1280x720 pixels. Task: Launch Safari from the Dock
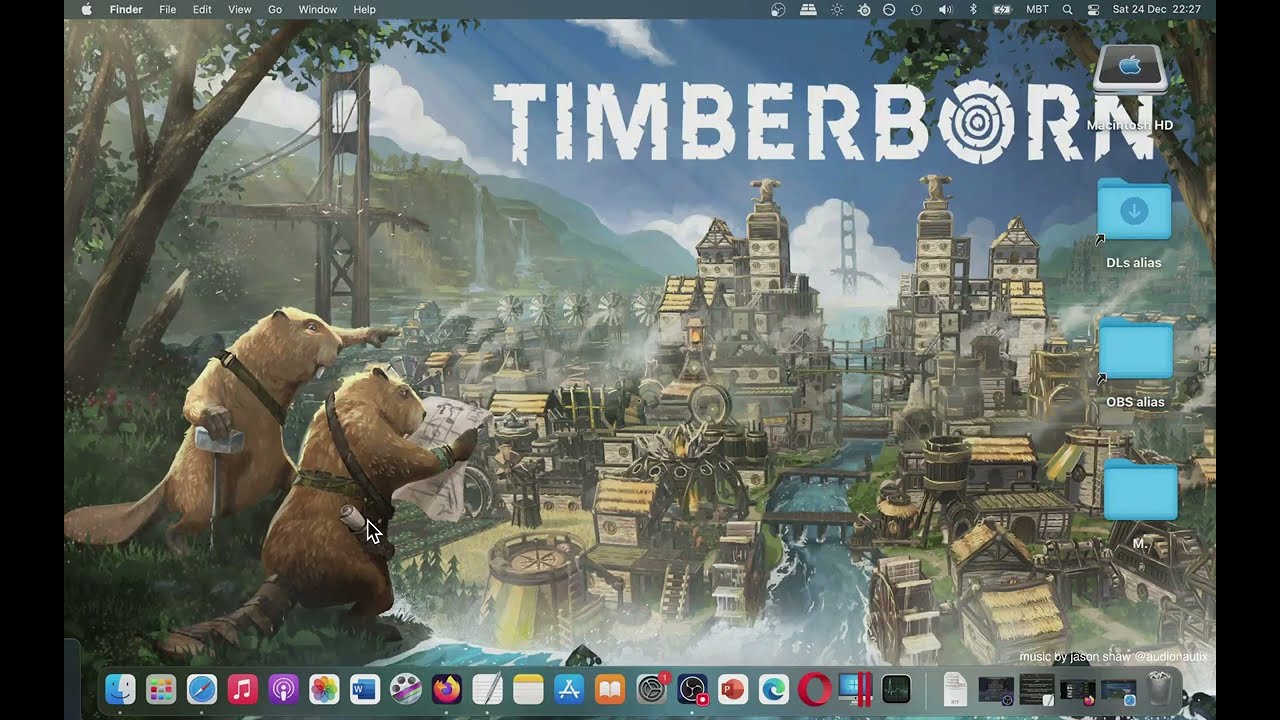[x=202, y=689]
